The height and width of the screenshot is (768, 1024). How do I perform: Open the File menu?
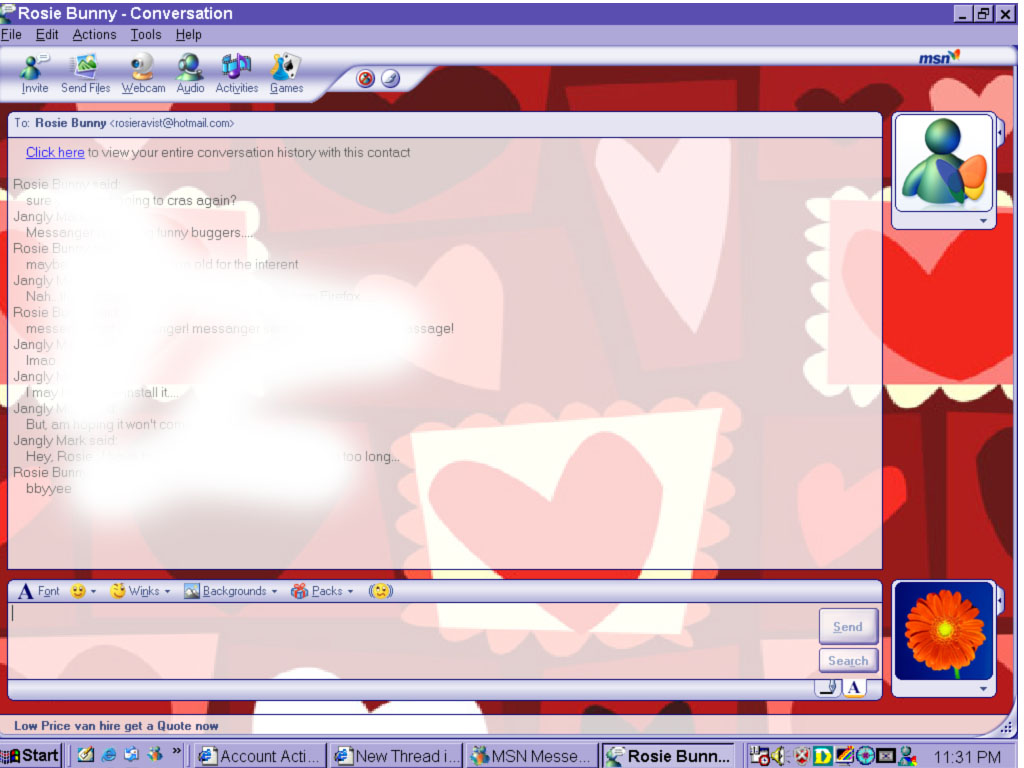coord(11,35)
